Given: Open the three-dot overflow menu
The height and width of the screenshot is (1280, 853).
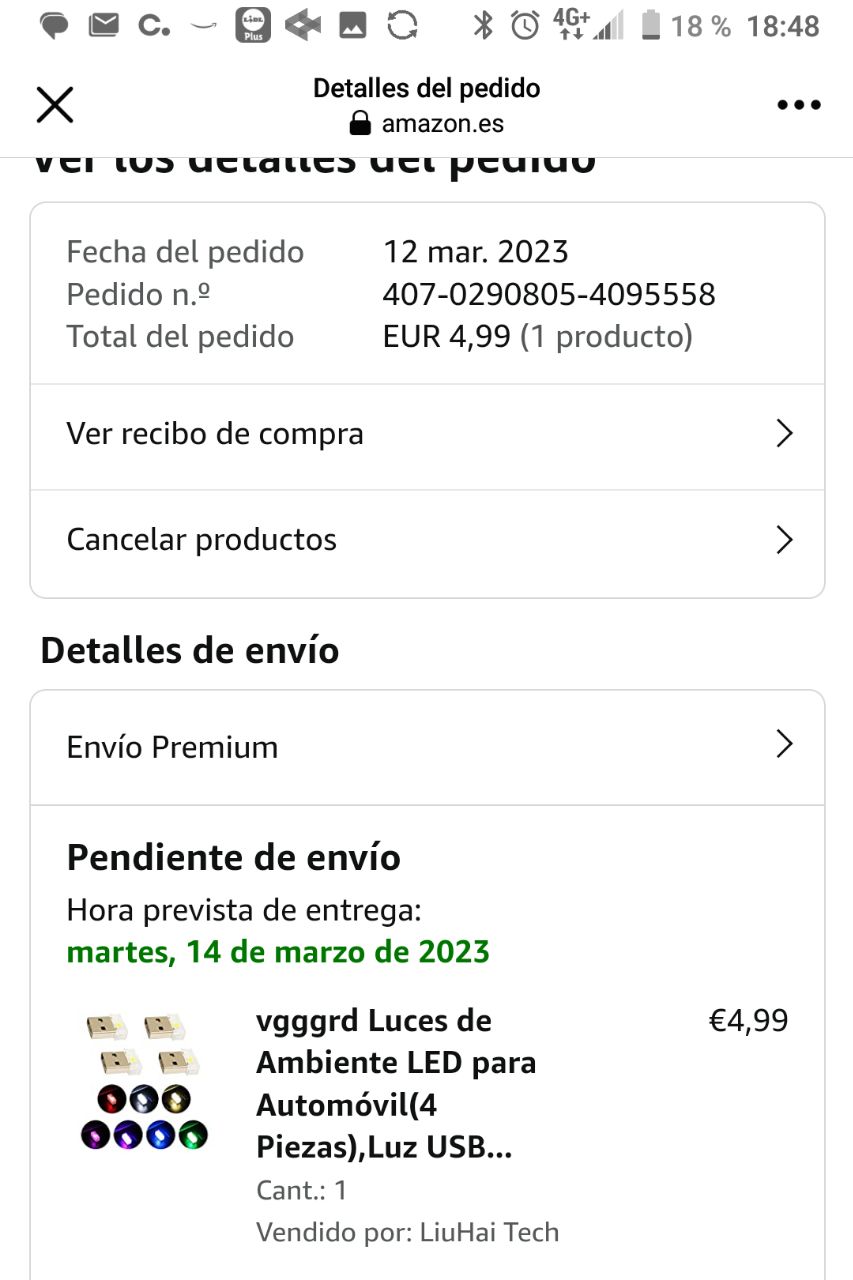Looking at the screenshot, I should 798,105.
